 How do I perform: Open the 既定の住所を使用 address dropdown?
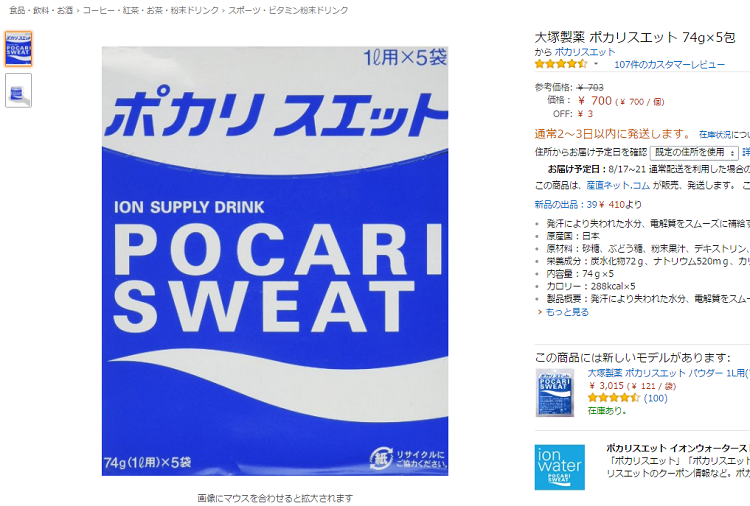pos(694,153)
